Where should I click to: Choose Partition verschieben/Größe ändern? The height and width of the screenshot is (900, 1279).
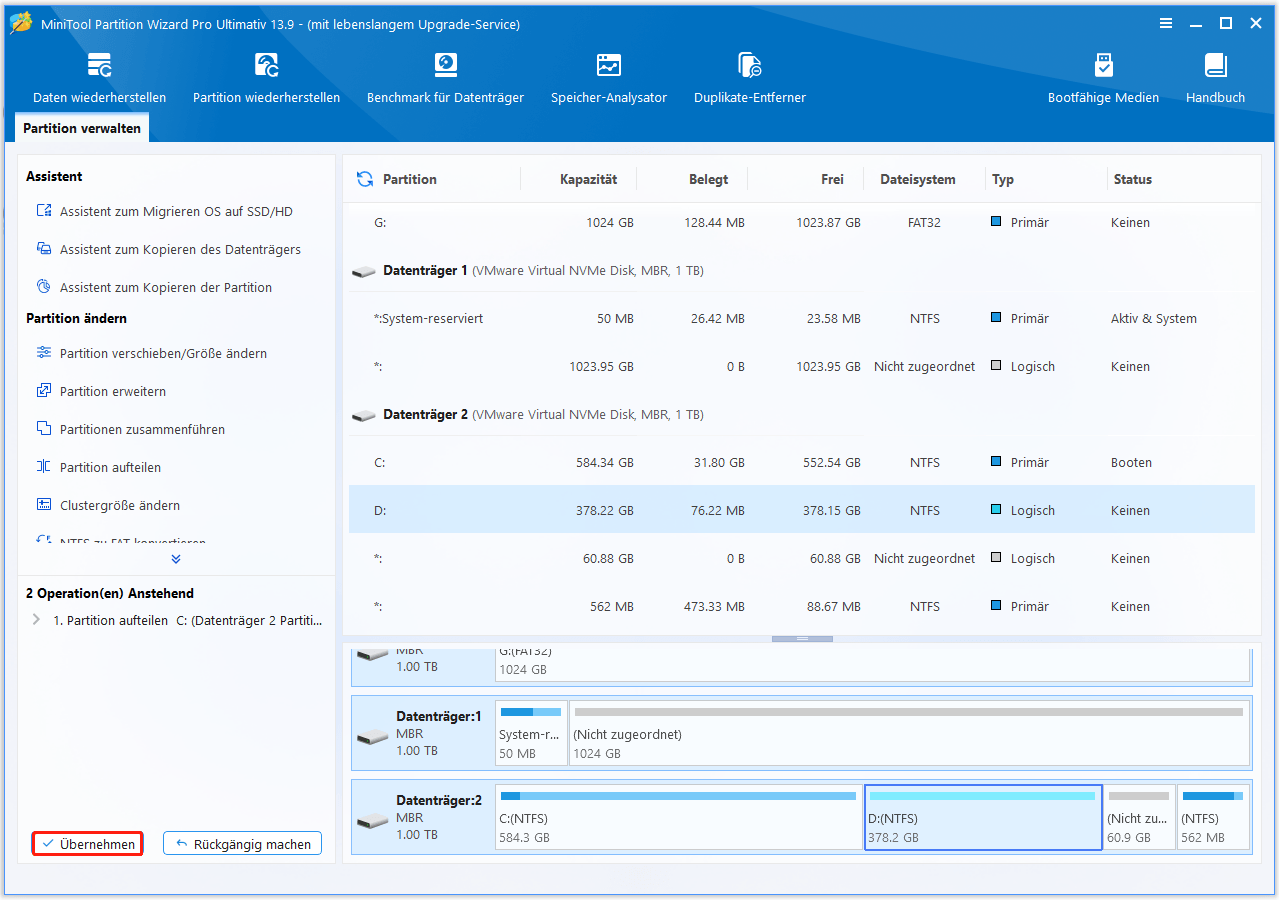coord(151,354)
